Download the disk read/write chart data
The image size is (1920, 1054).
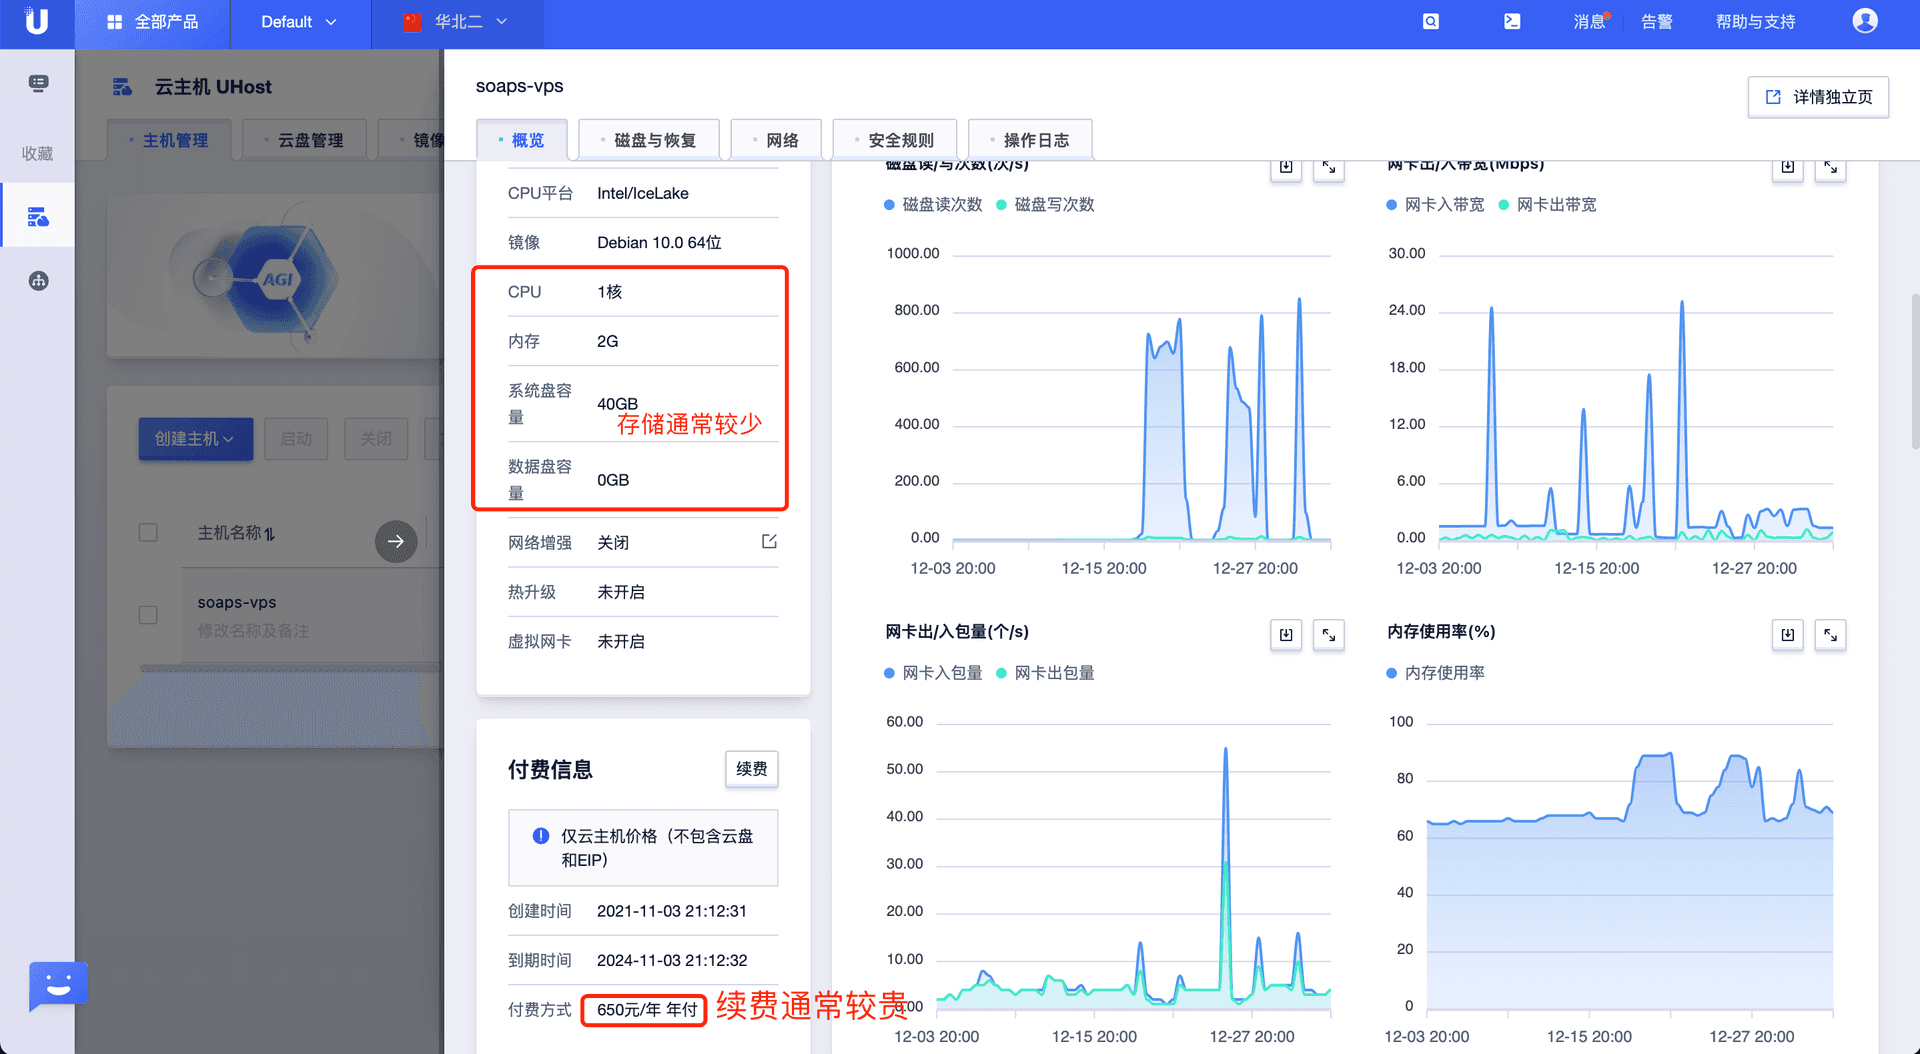(1286, 167)
